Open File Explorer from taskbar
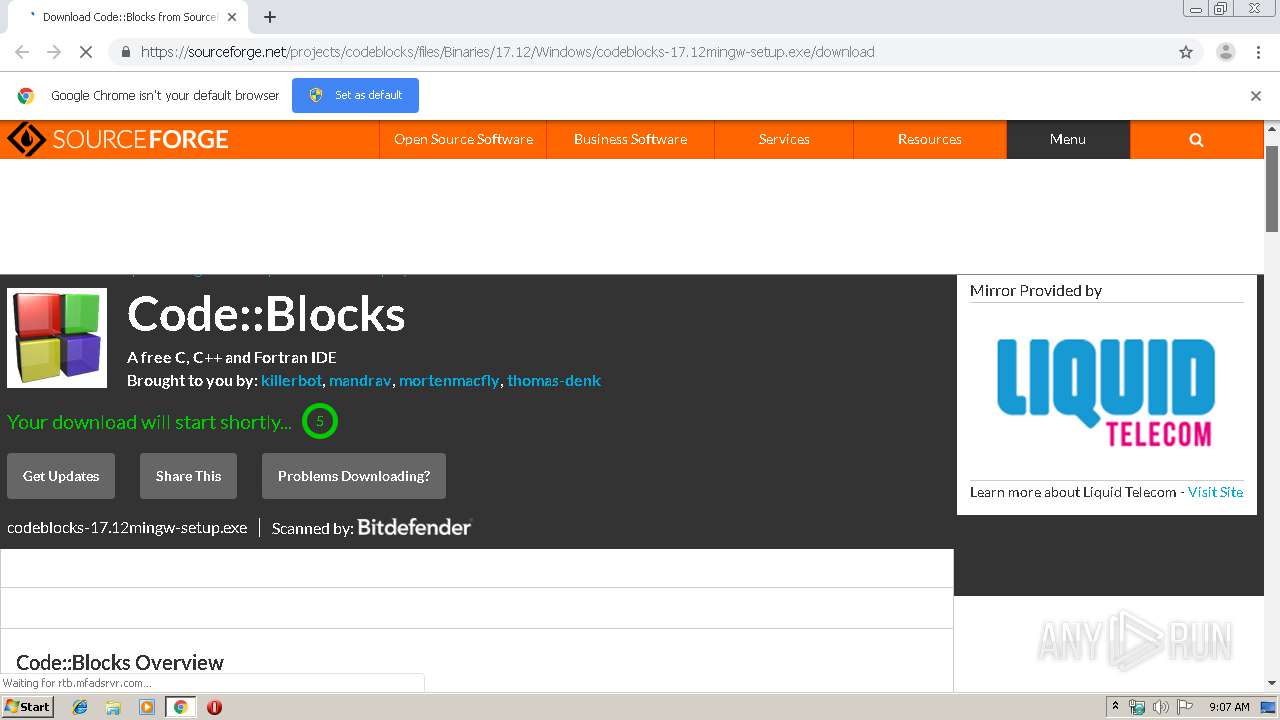Viewport: 1280px width, 720px height. pyautogui.click(x=113, y=707)
